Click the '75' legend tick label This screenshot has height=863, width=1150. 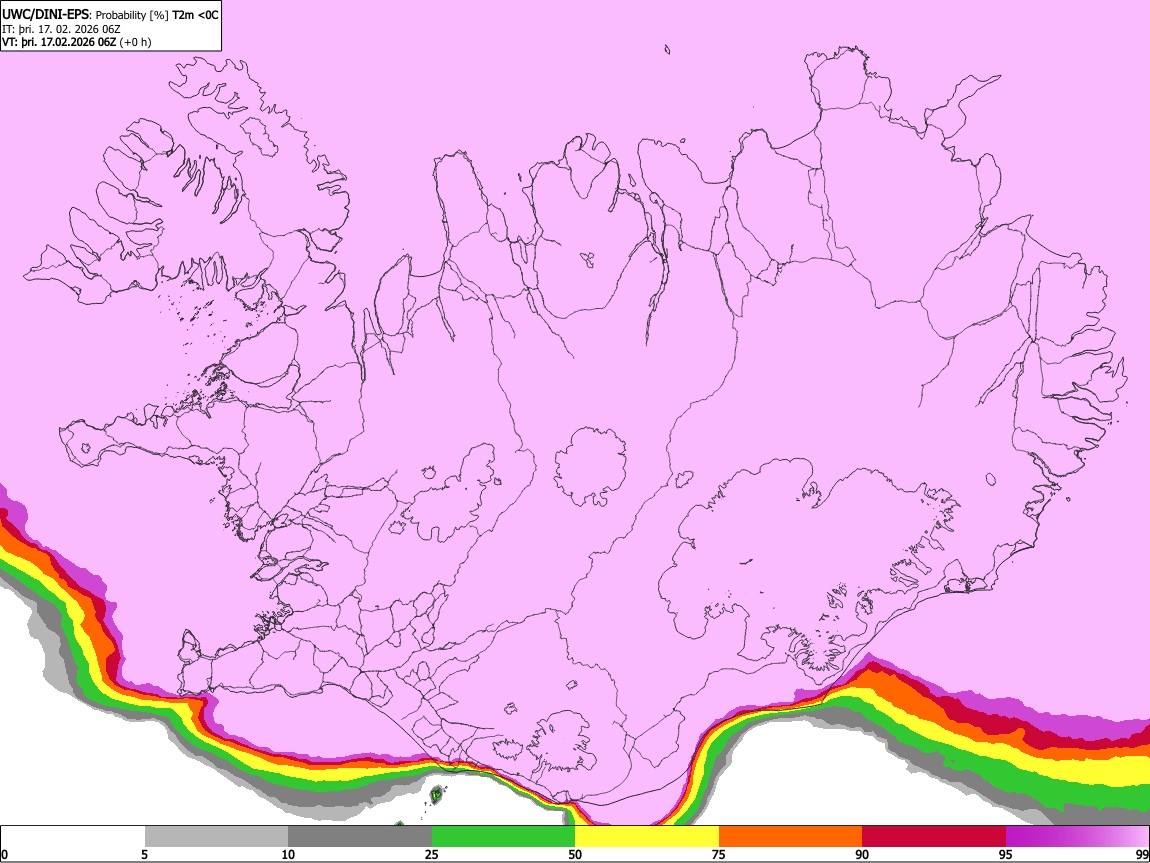click(x=719, y=855)
